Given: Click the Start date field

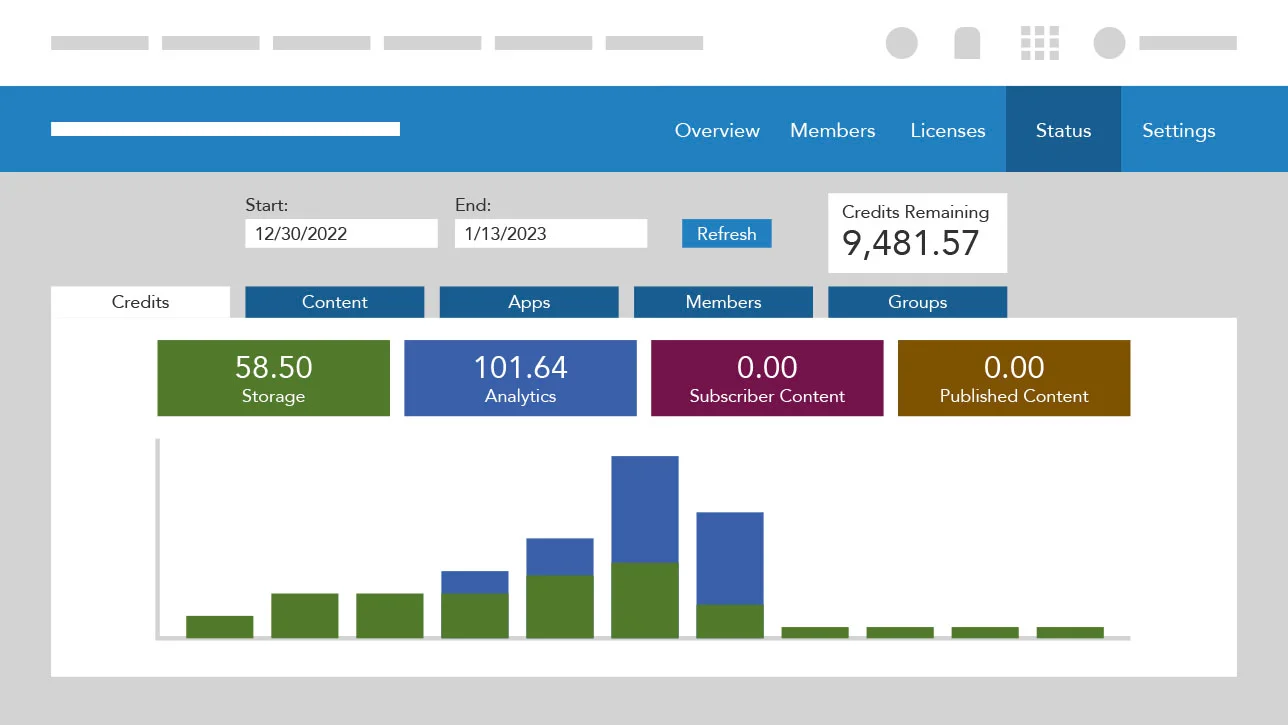Looking at the screenshot, I should [341, 234].
